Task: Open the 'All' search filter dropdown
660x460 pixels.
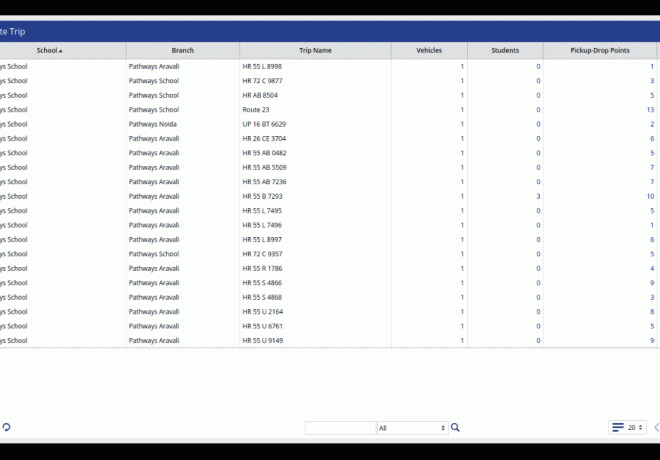Action: tap(412, 427)
